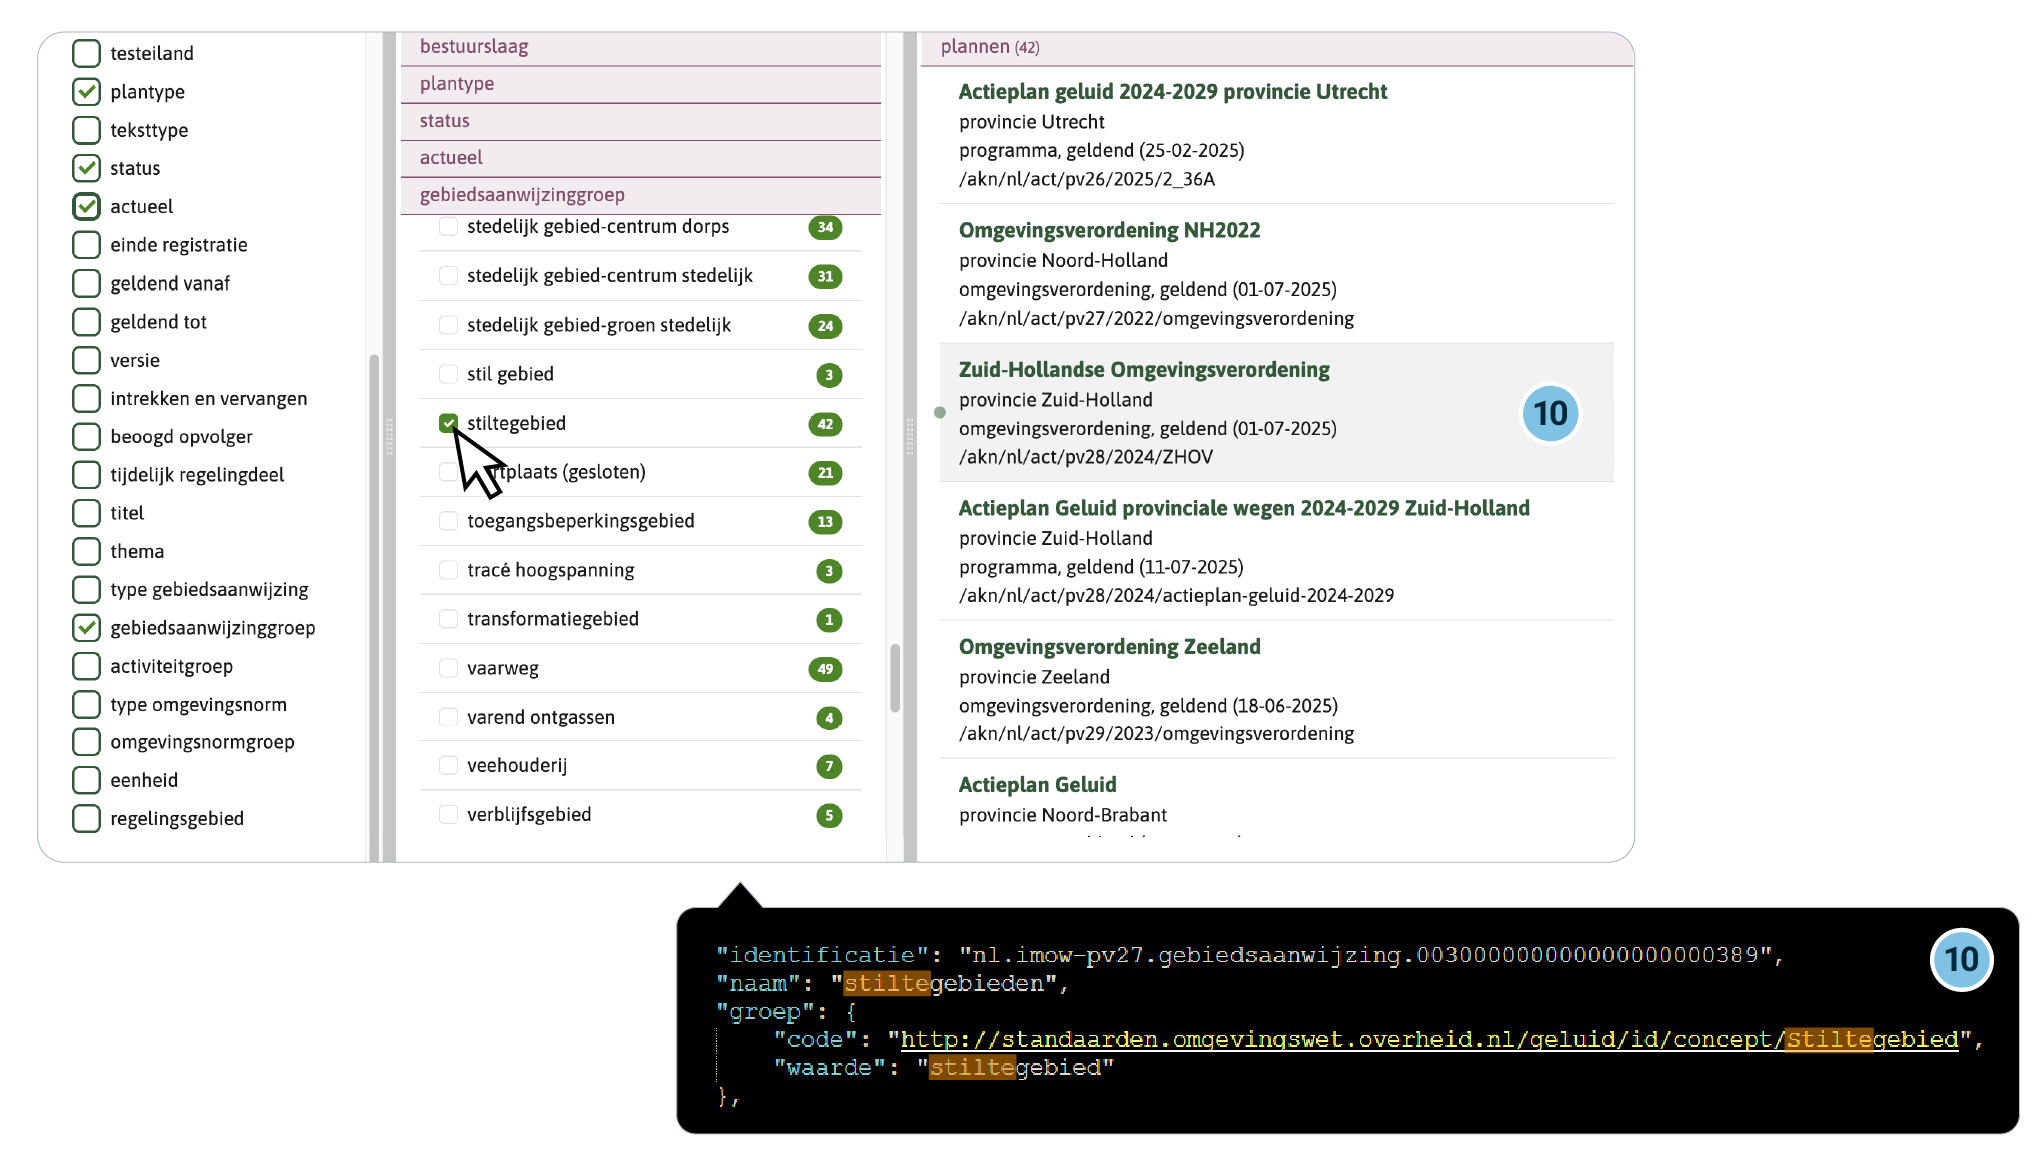Click the plannen (42) panel header
Viewport: 2039px width, 1159px height.
click(990, 47)
